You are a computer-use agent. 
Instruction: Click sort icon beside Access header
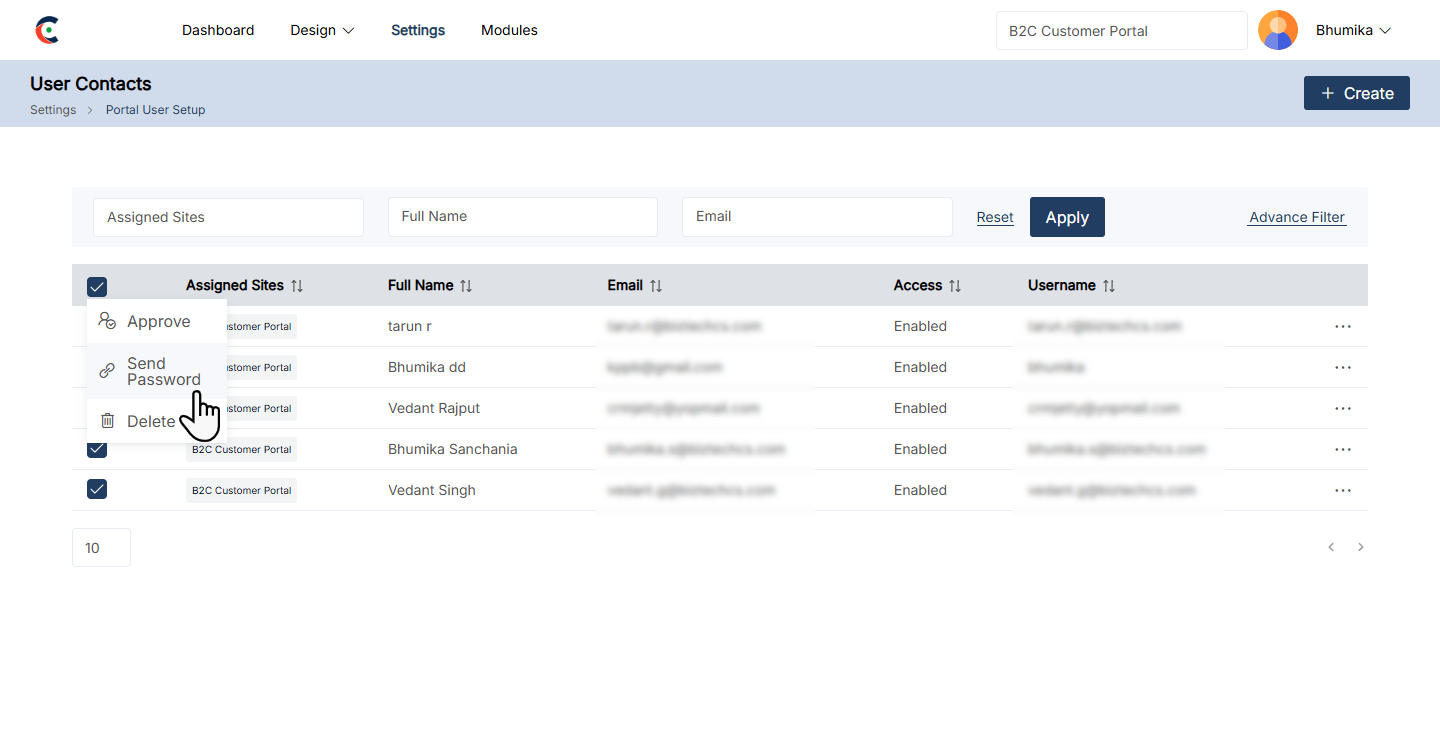pos(955,286)
